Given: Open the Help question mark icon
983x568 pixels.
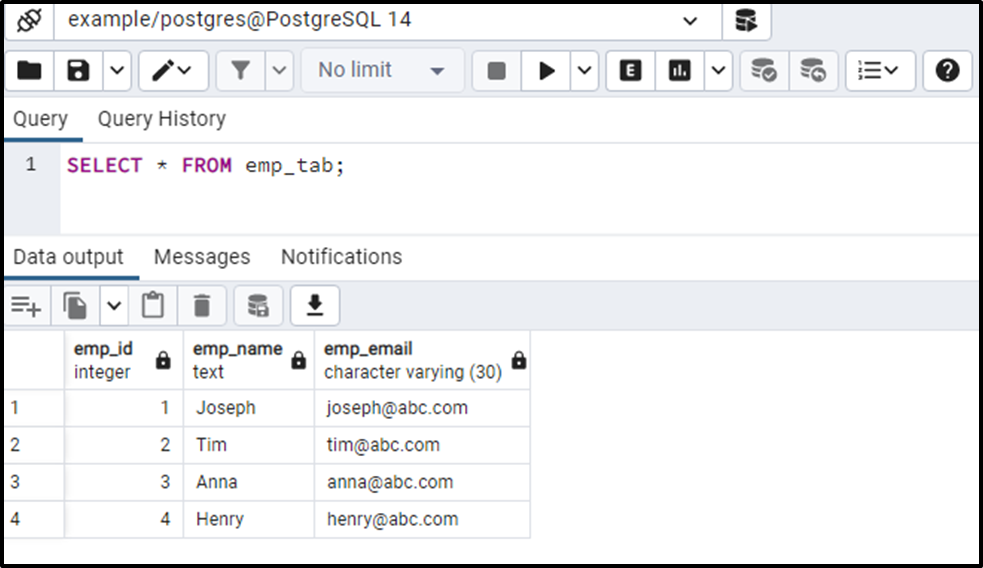Looking at the screenshot, I should click(947, 71).
